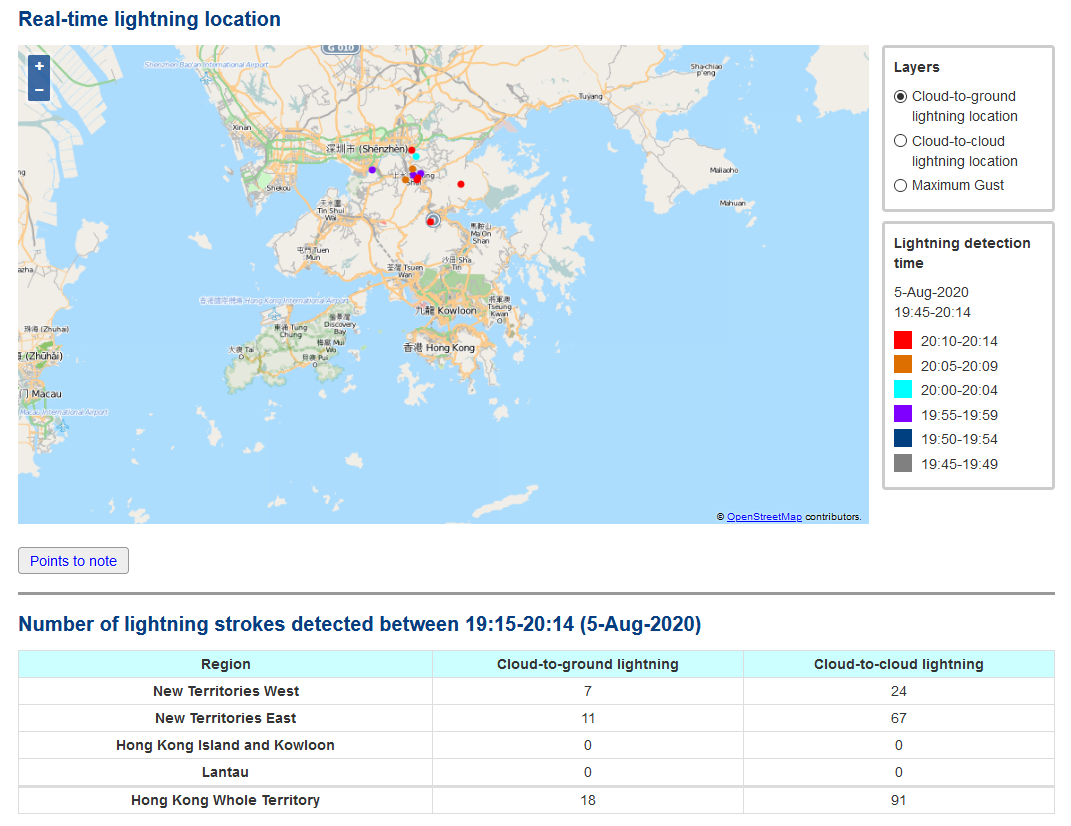Click the gray swatch for 19:45-19:49 strokes
The height and width of the screenshot is (826, 1071).
pyautogui.click(x=902, y=463)
